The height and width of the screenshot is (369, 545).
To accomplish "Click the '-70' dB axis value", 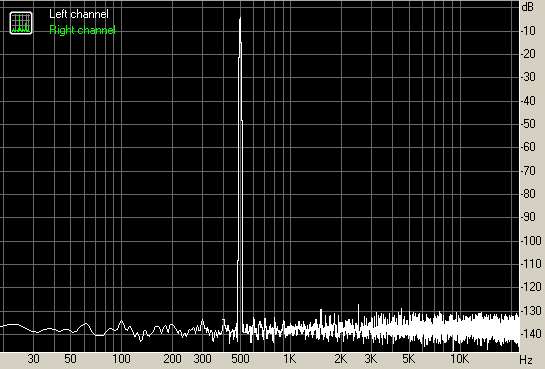I will point(528,171).
